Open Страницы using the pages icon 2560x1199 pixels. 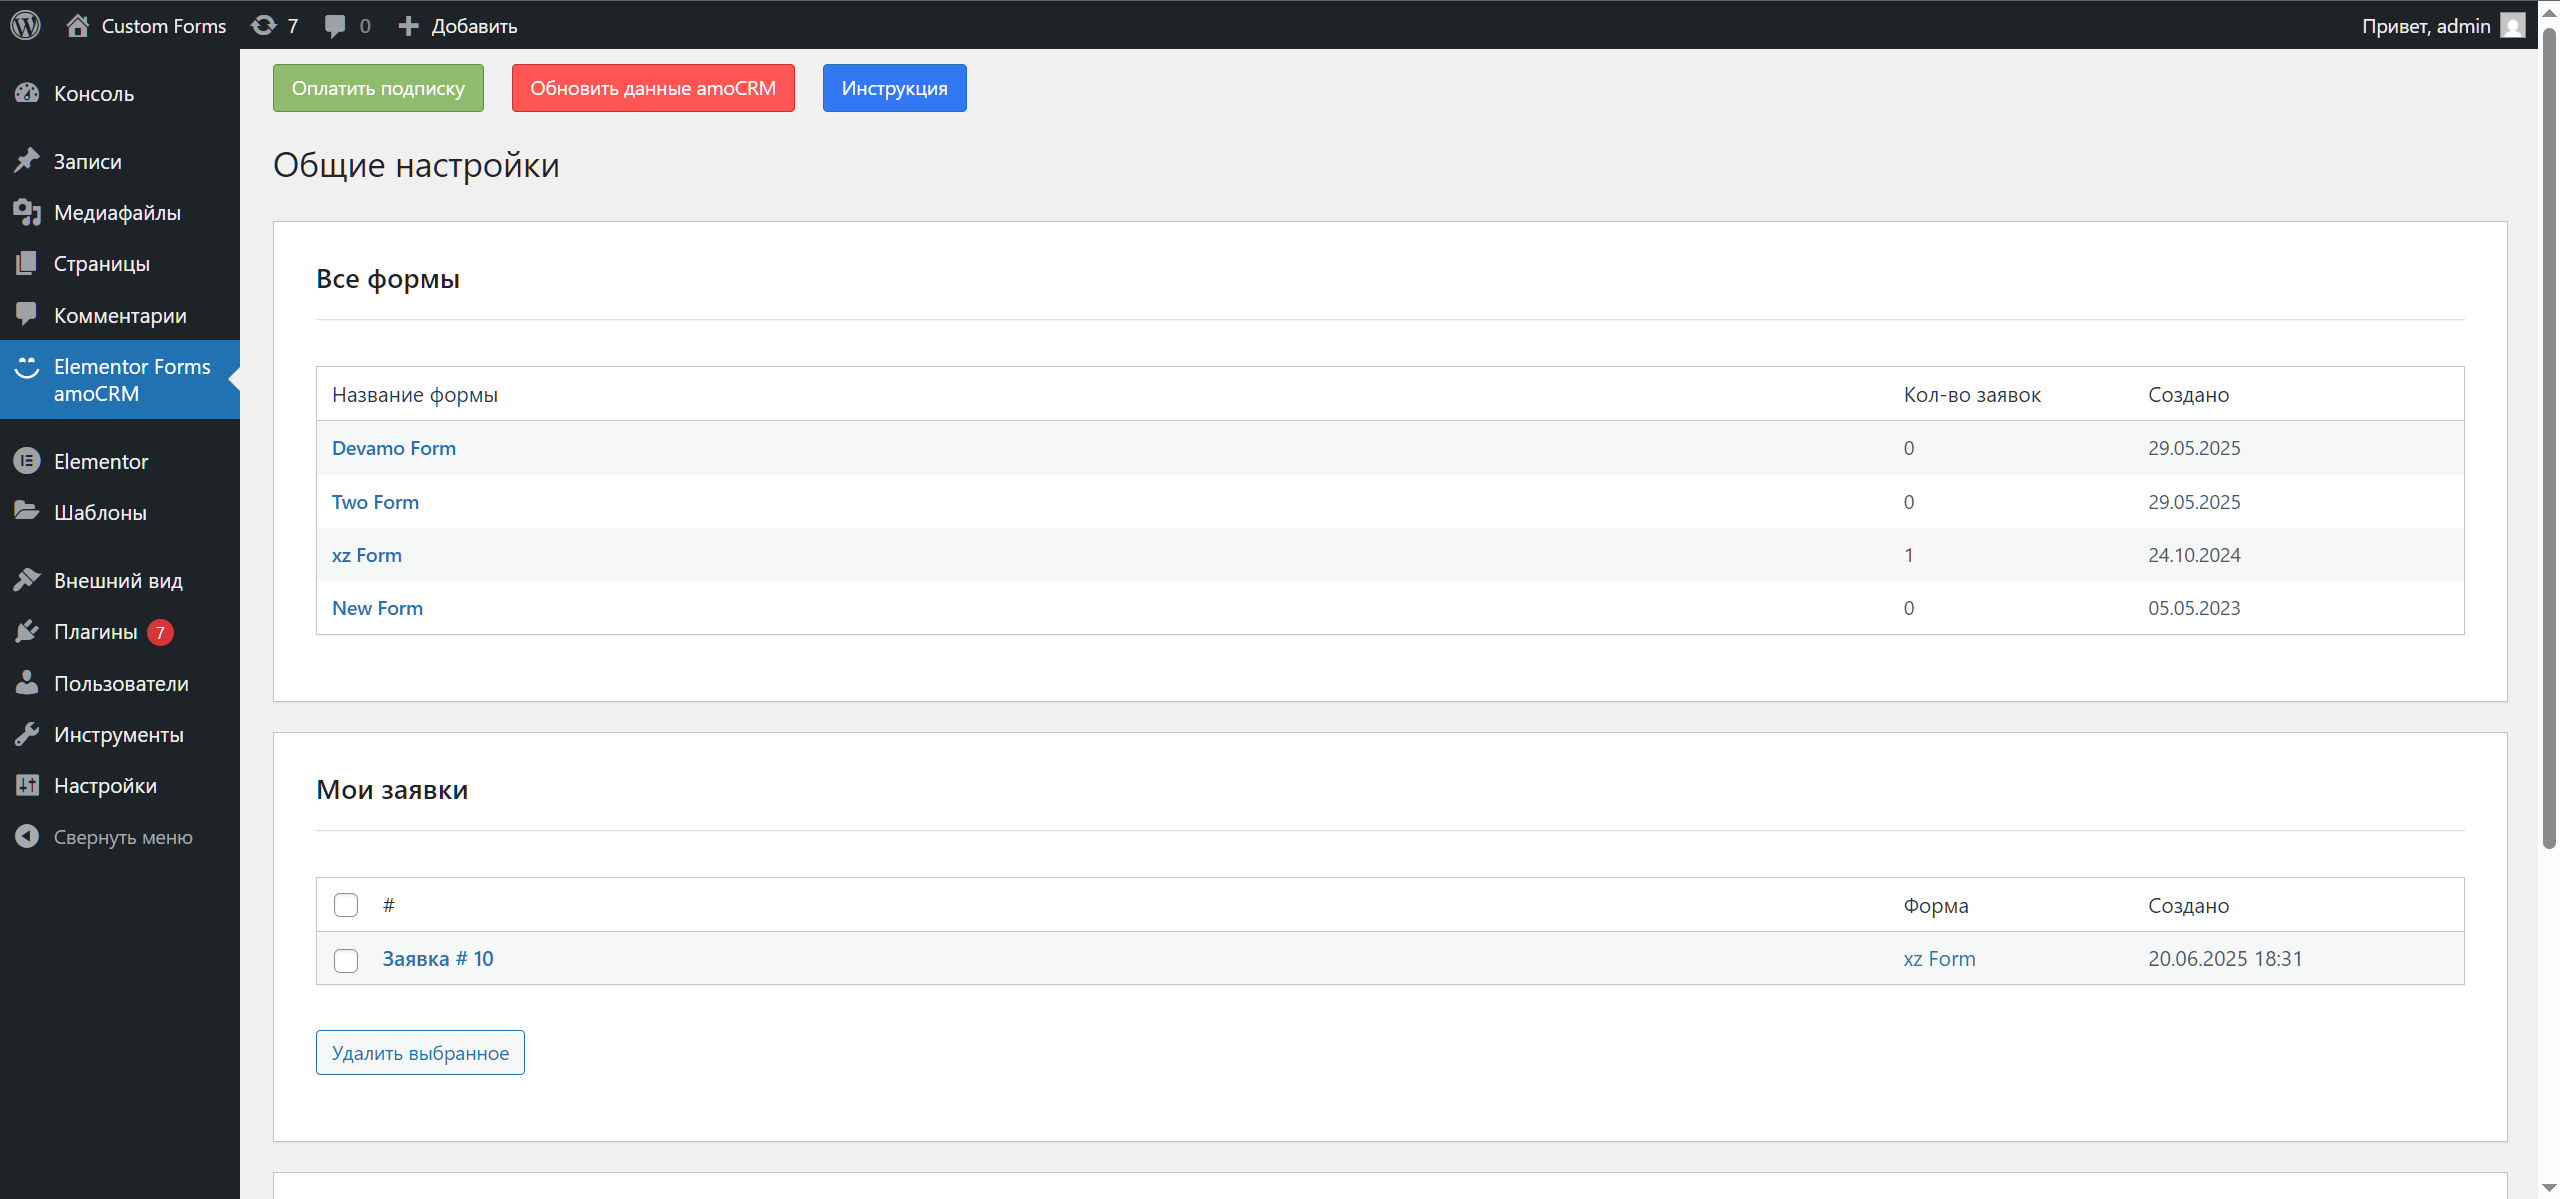(27, 262)
